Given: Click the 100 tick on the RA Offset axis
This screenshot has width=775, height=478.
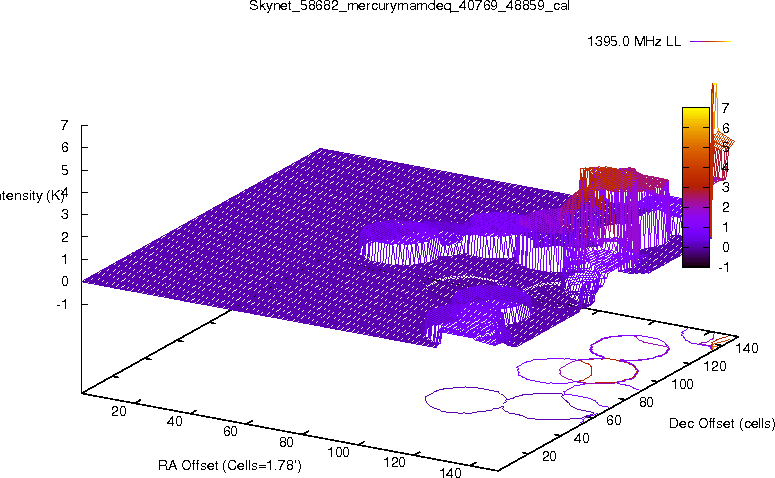Looking at the screenshot, I should tap(338, 452).
